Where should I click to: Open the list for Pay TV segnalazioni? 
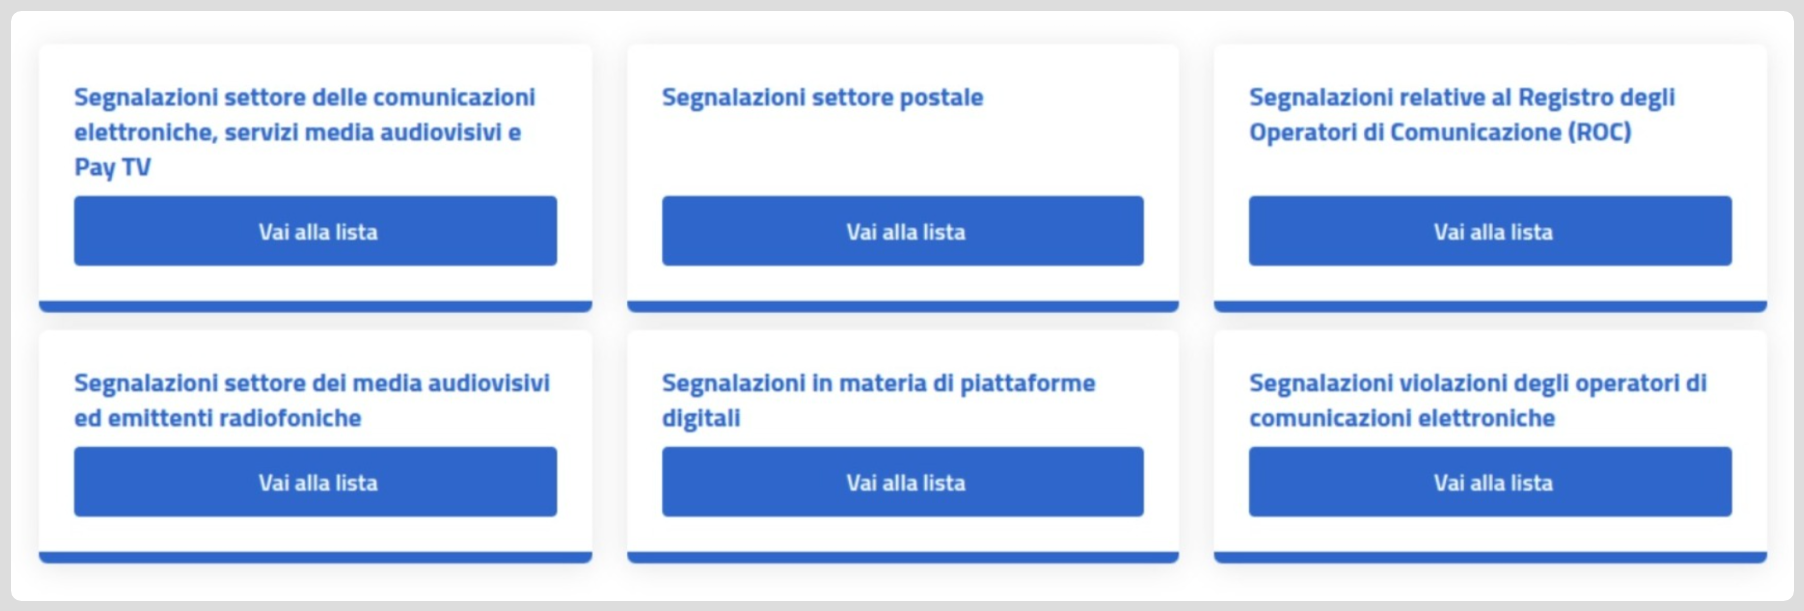tap(316, 231)
